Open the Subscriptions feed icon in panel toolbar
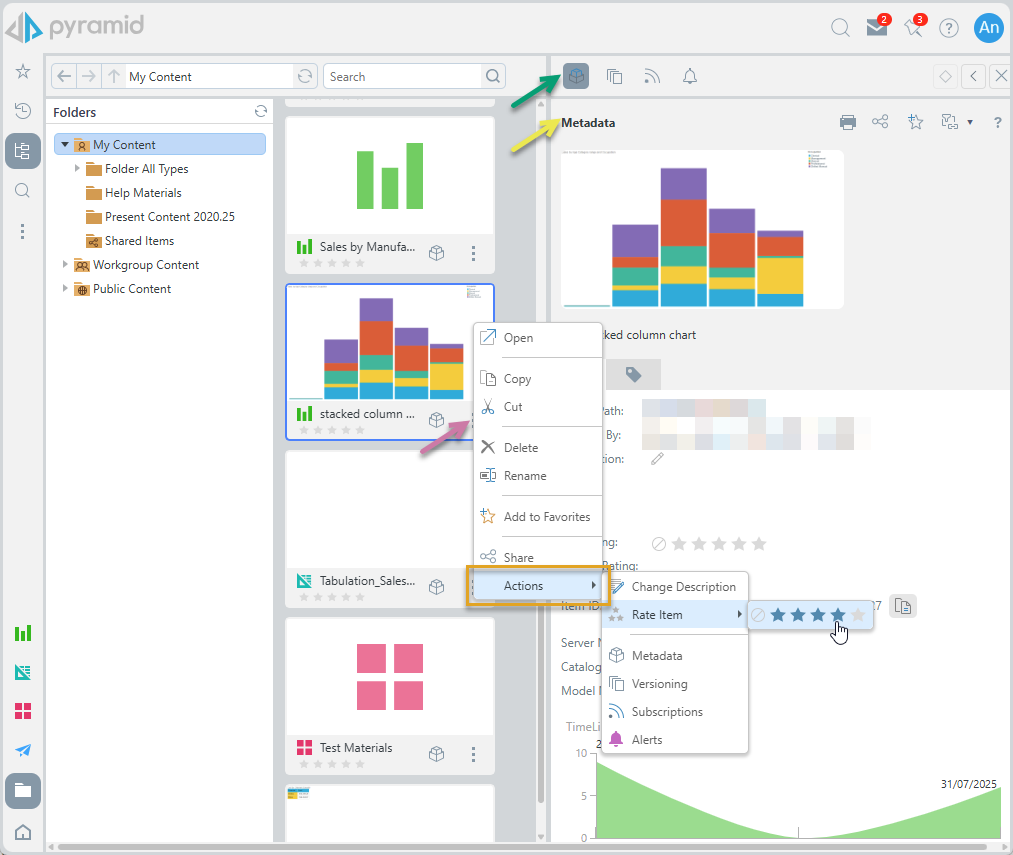Image resolution: width=1013 pixels, height=855 pixels. pyautogui.click(x=652, y=76)
